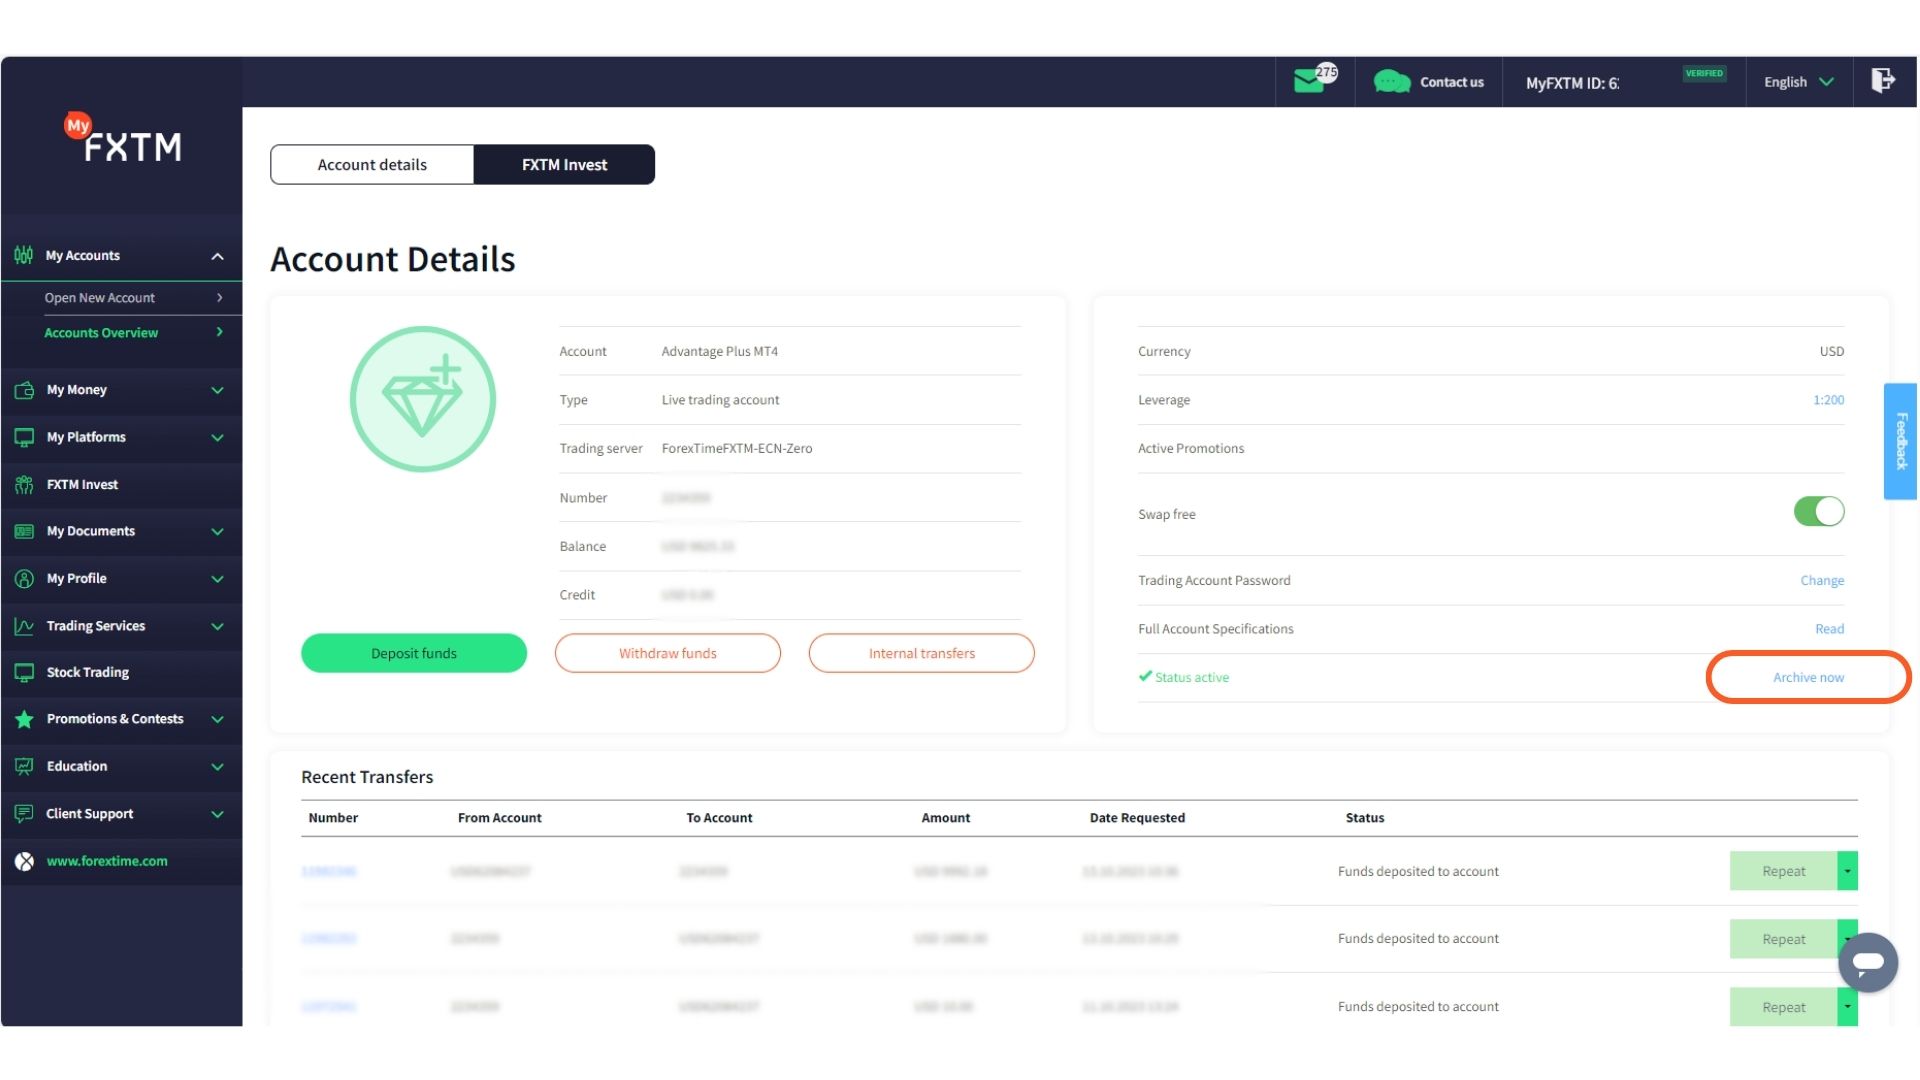1920x1080 pixels.
Task: Click the My Money wallet icon
Action: (x=24, y=390)
